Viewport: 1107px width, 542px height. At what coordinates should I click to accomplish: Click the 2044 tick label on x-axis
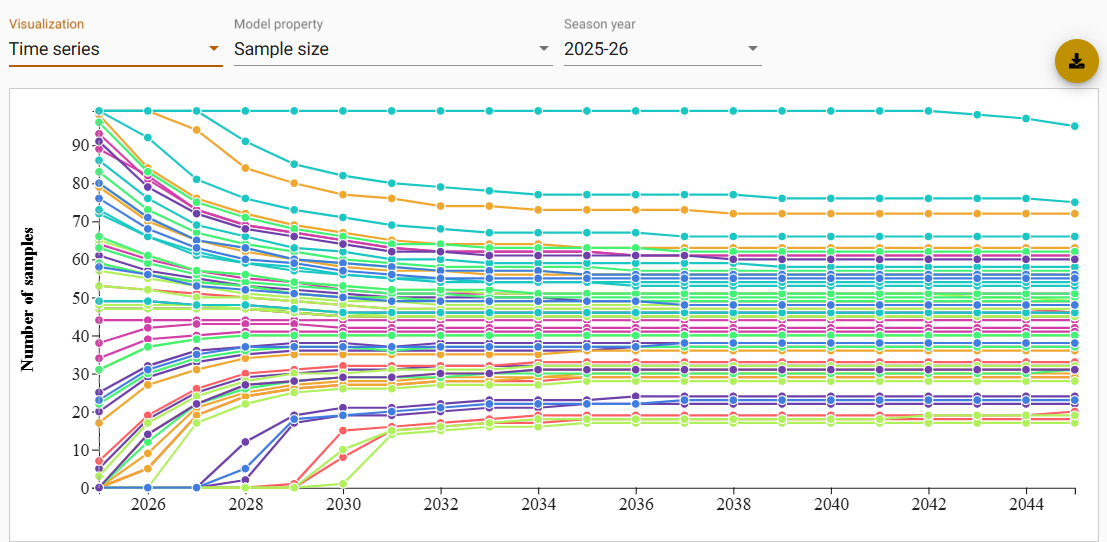tap(1026, 506)
